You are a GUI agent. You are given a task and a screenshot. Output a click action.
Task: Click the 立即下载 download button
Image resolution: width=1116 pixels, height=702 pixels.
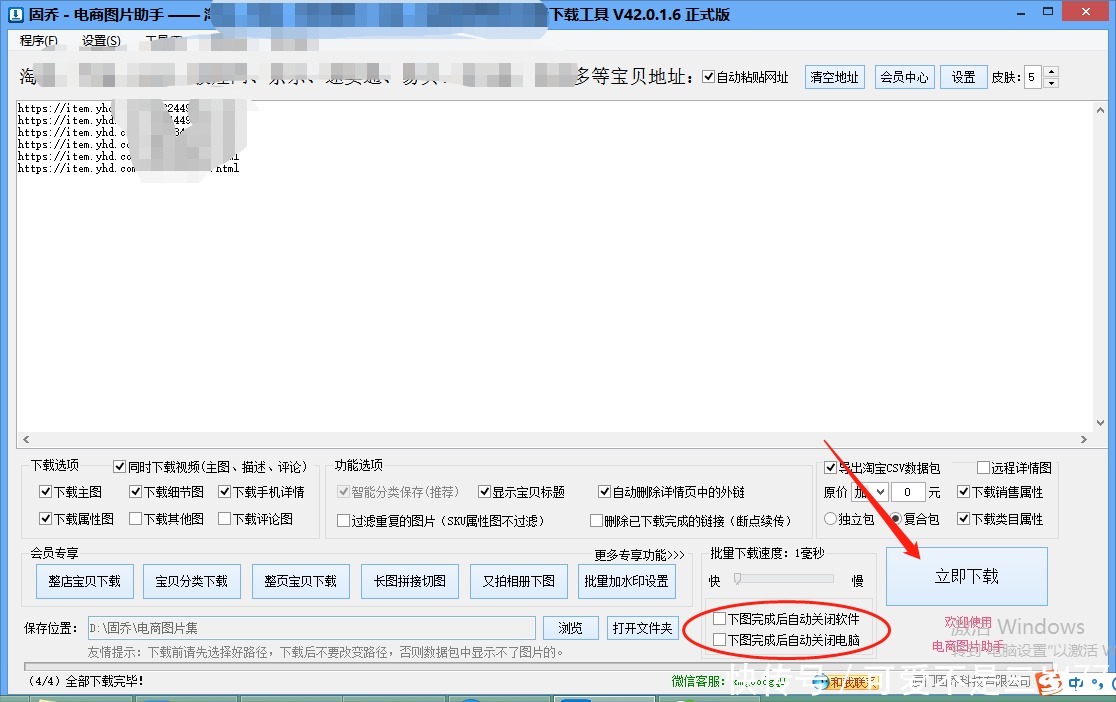click(965, 576)
